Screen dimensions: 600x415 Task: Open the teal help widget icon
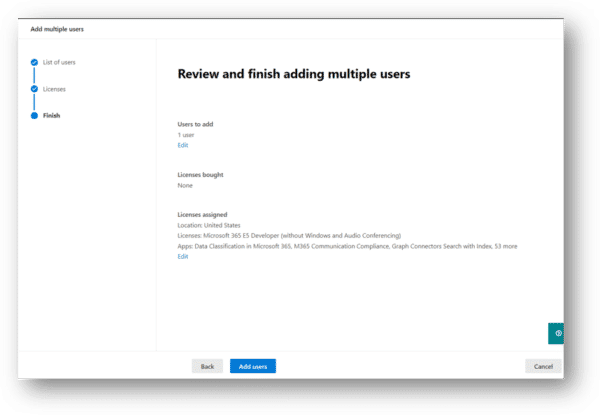tap(557, 333)
